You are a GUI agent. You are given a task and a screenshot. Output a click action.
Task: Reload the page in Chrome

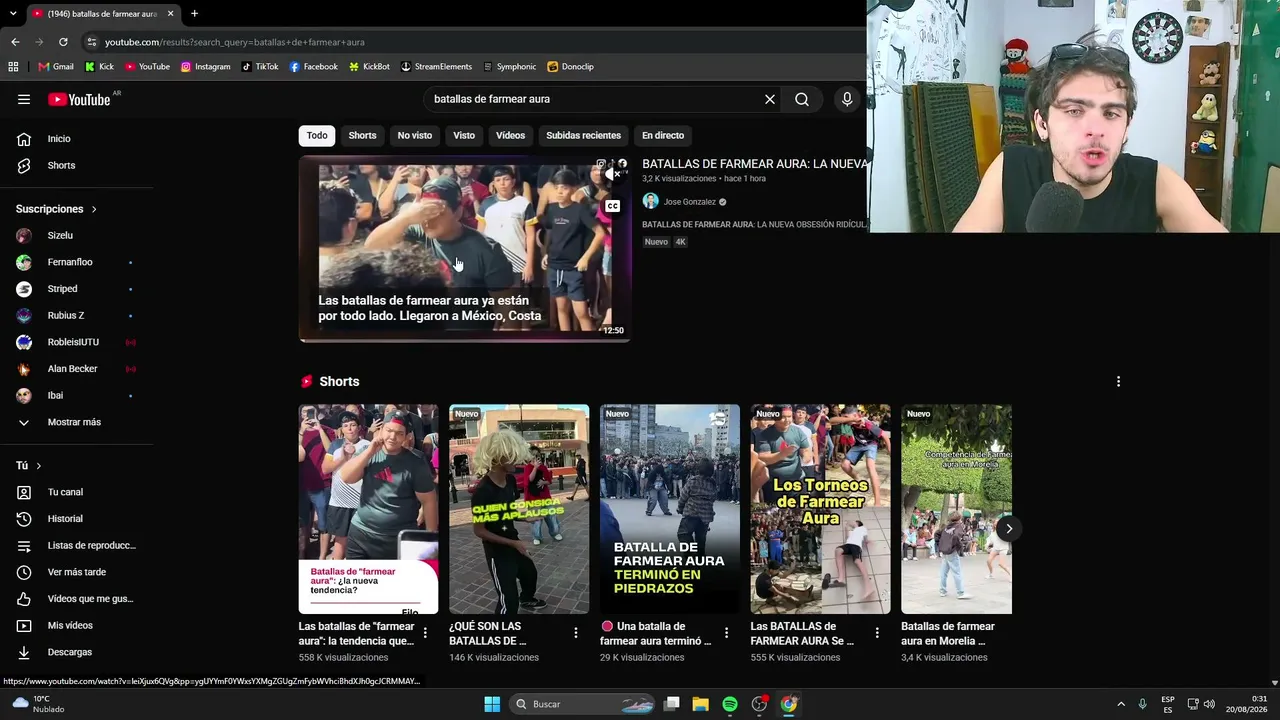pyautogui.click(x=63, y=42)
